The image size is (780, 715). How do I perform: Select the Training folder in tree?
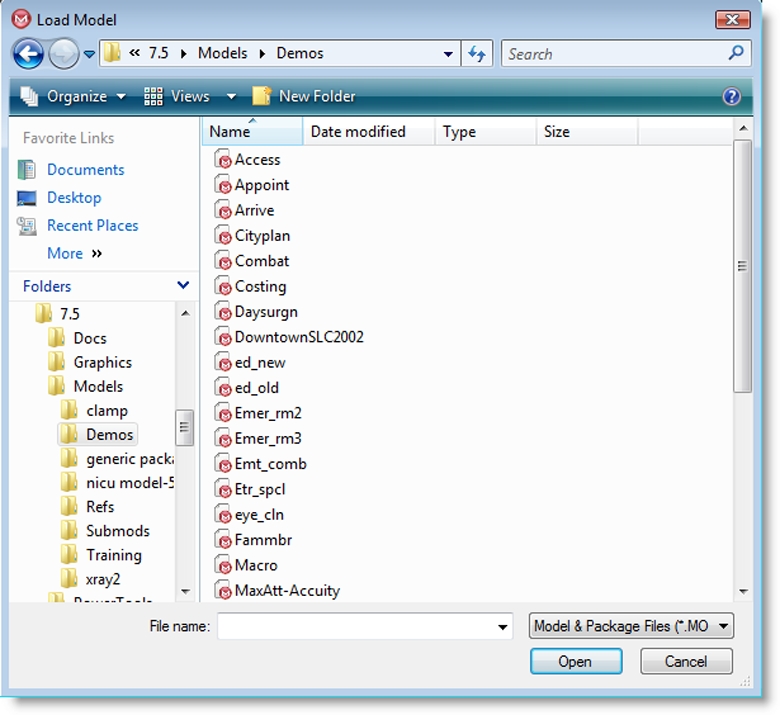click(113, 555)
